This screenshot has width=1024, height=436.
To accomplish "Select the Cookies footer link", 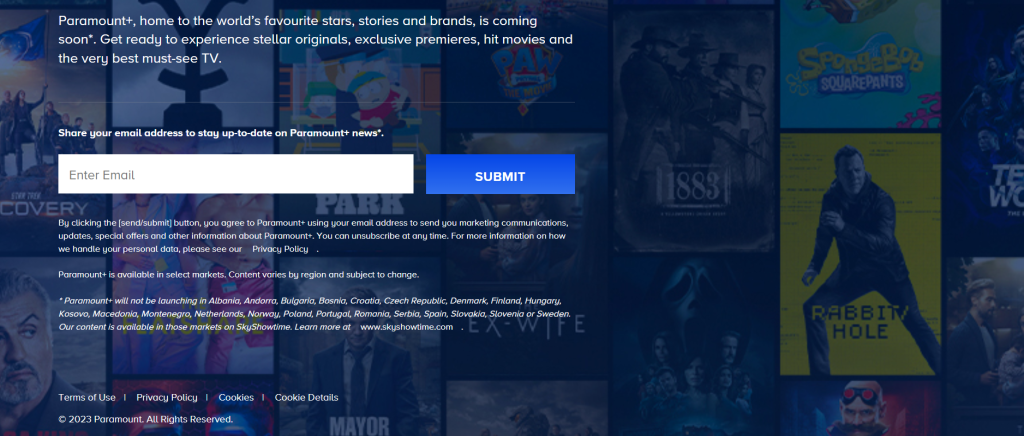I will pyautogui.click(x=236, y=397).
